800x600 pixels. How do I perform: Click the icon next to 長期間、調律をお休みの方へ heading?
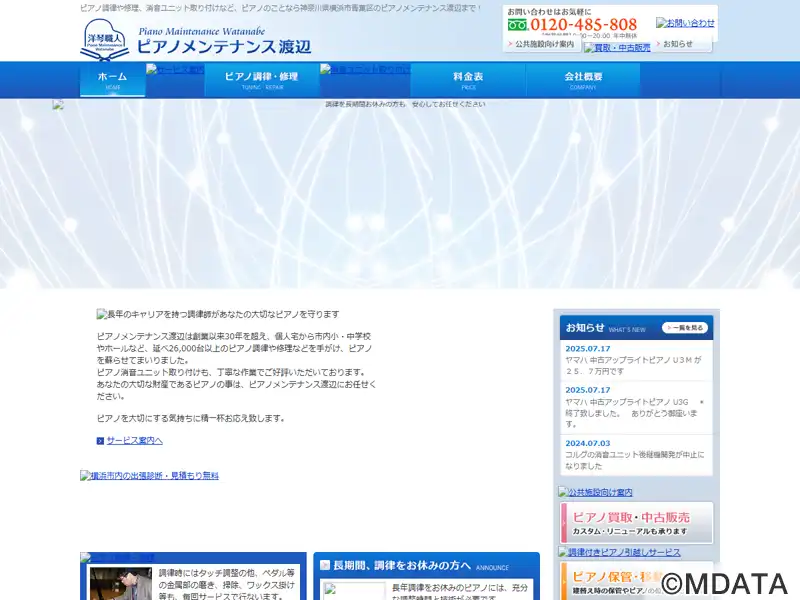pos(325,565)
